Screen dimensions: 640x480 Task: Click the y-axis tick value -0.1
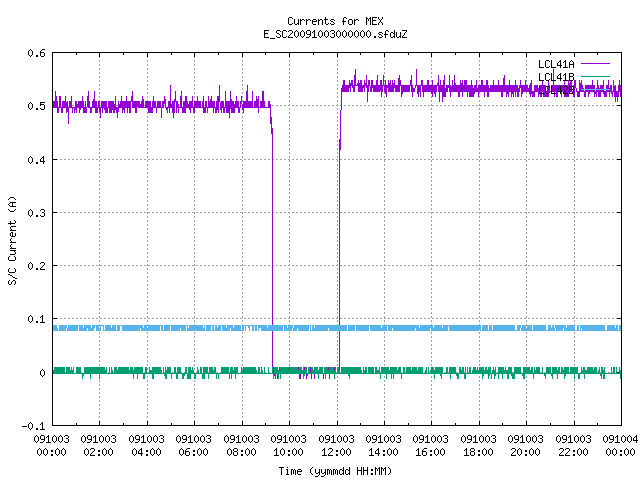(x=33, y=426)
